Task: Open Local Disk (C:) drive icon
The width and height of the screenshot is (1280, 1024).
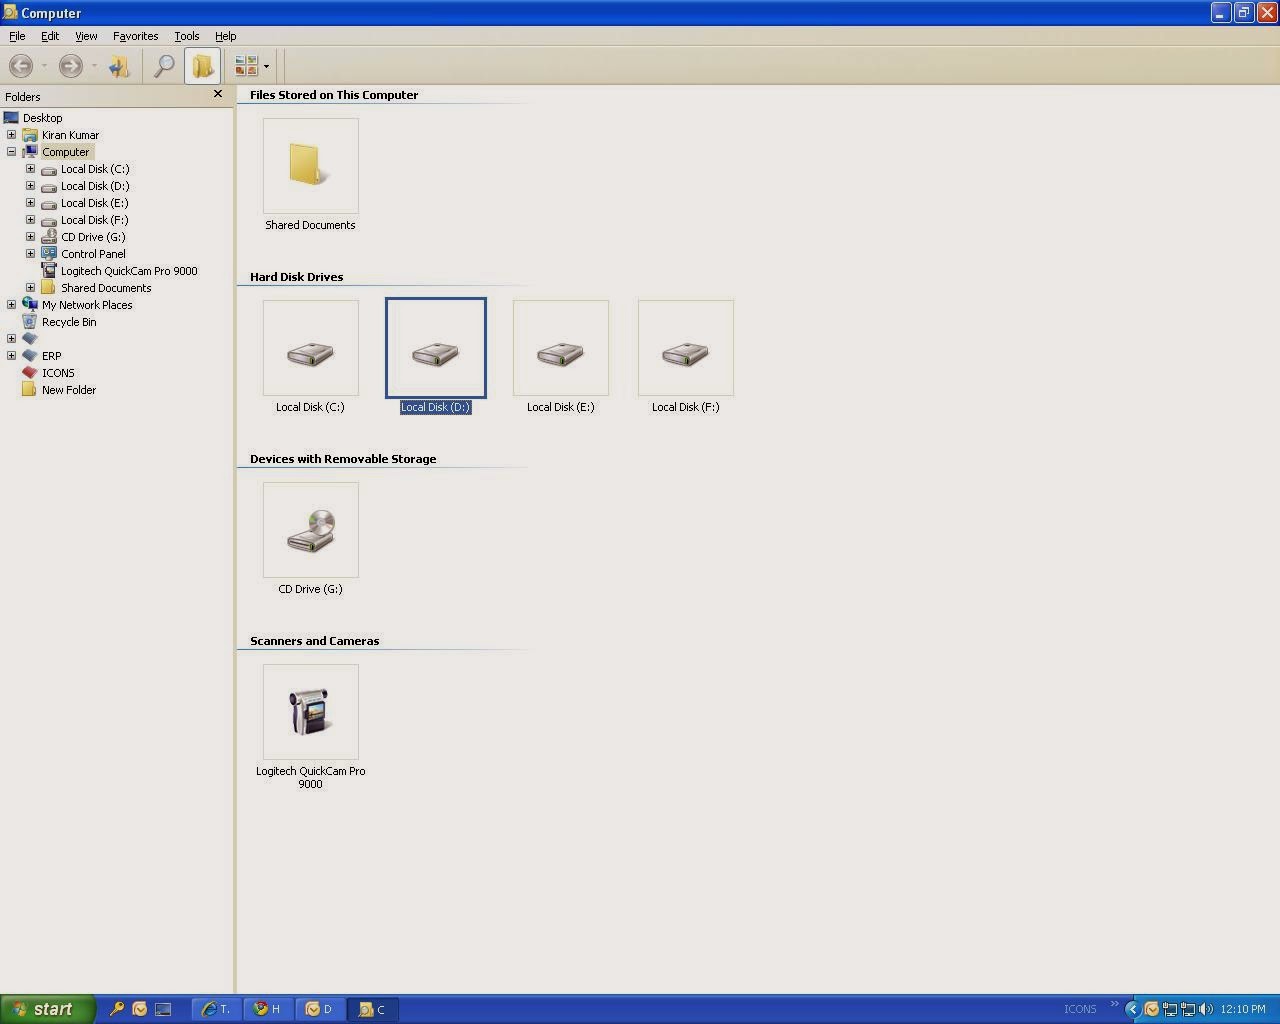Action: tap(310, 348)
